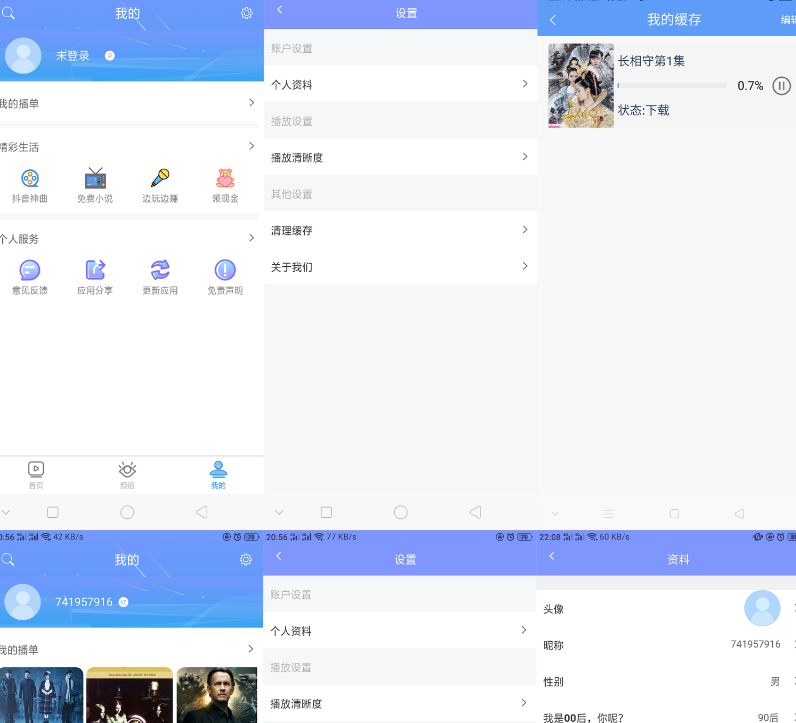Open 长相守 poster thumbnail
Screen dimensions: 796x723
click(581, 85)
